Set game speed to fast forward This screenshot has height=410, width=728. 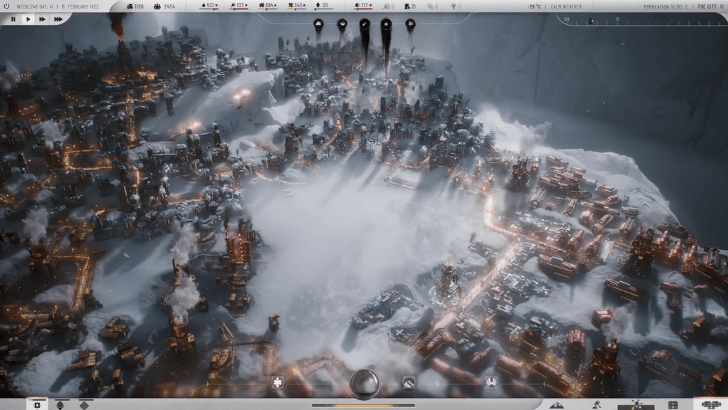[42, 19]
